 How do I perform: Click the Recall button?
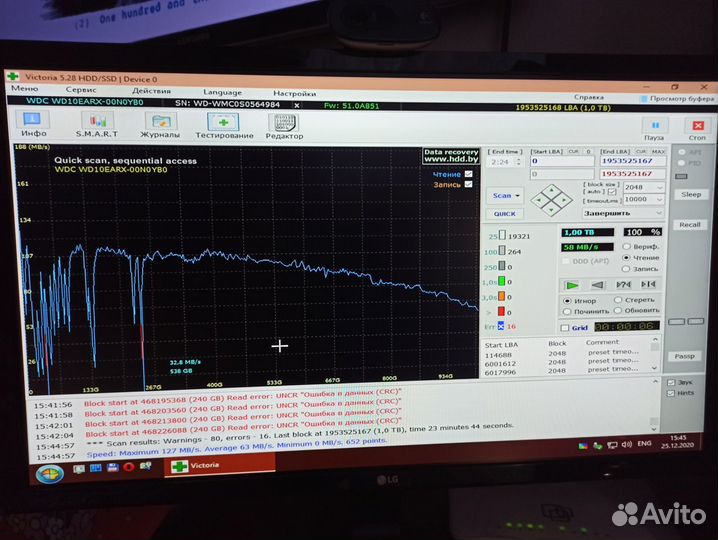[690, 225]
